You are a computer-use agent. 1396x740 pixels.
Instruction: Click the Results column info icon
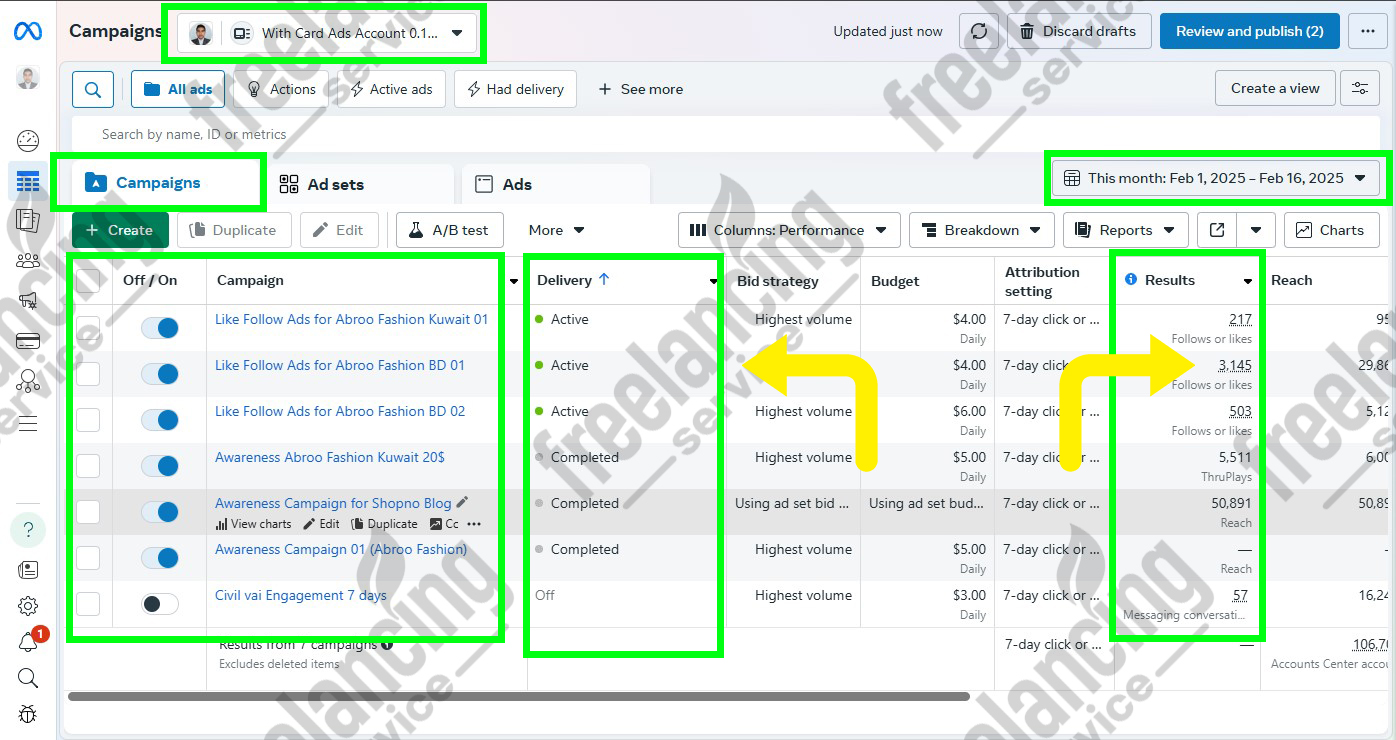pos(1131,280)
